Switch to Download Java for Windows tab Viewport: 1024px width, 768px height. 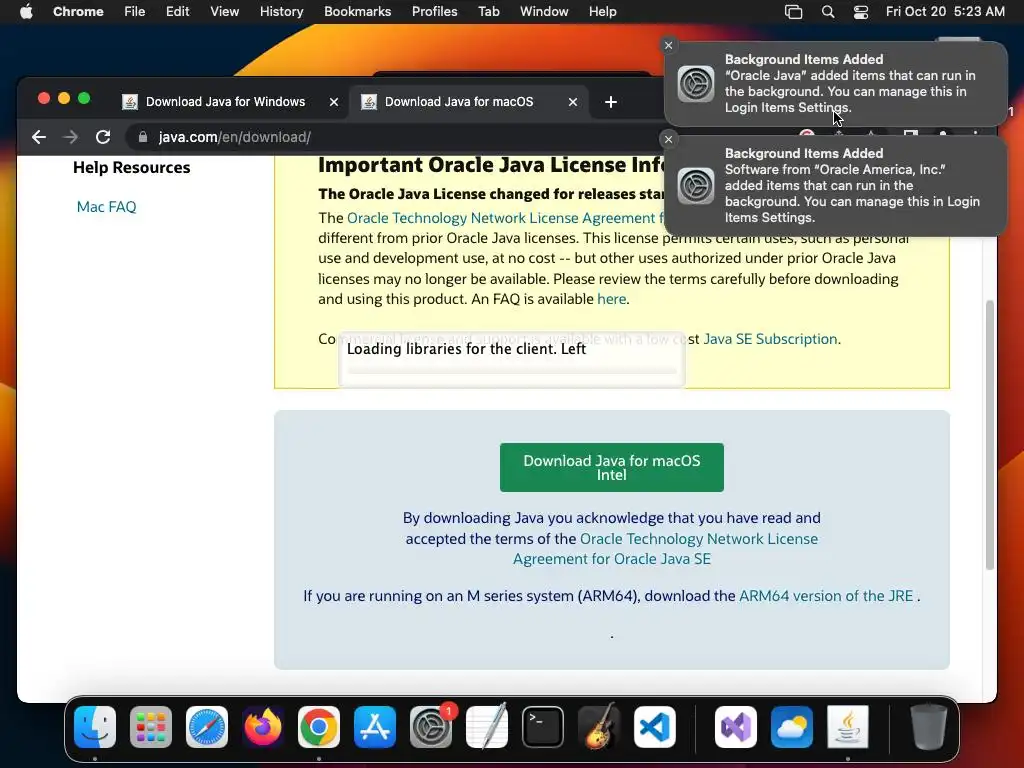tap(225, 102)
